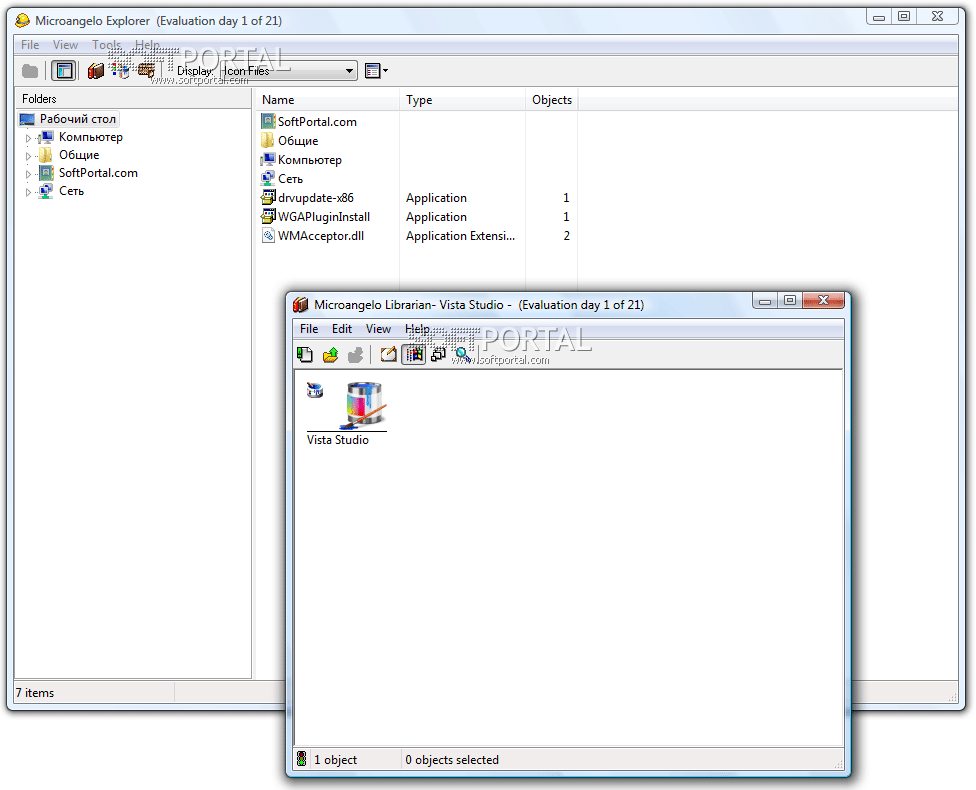Open the File menu in Microangelo Explorer
Image resolution: width=976 pixels, height=790 pixels.
click(x=30, y=45)
